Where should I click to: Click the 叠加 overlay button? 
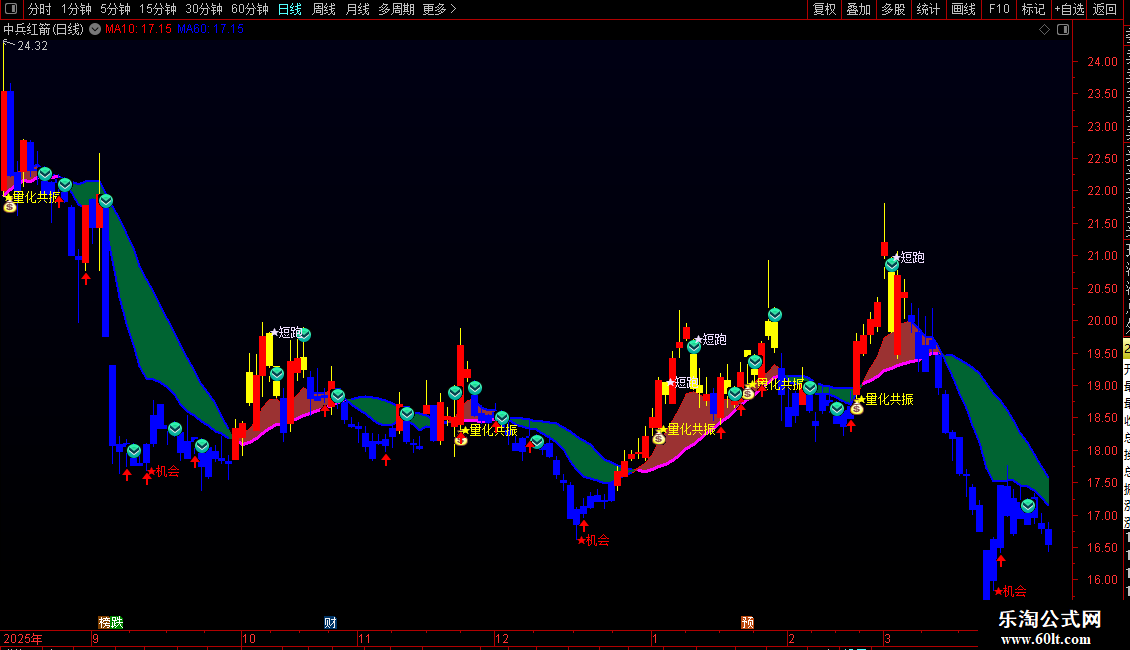859,9
